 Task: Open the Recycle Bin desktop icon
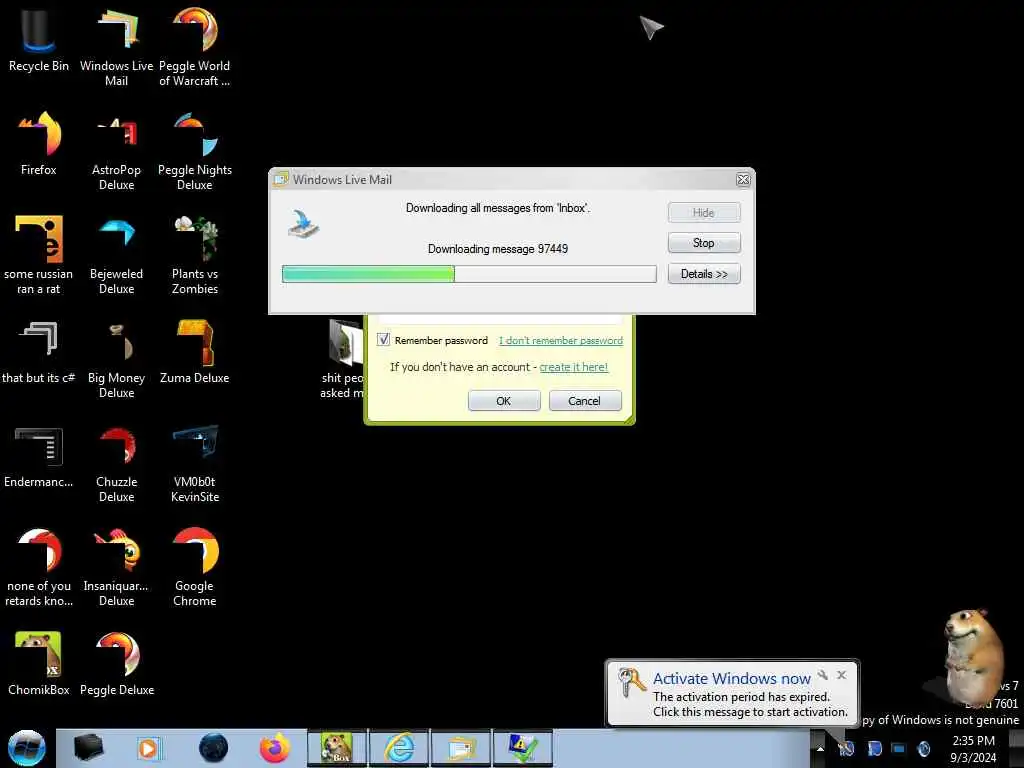click(x=39, y=39)
